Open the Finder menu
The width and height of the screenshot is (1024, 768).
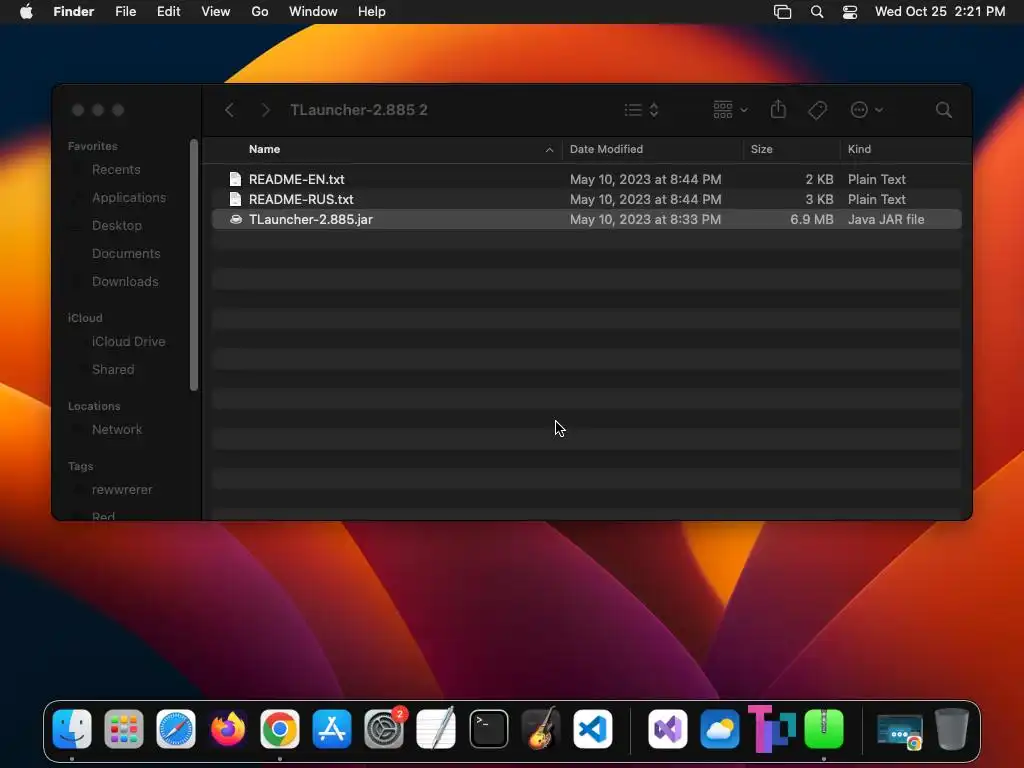pyautogui.click(x=73, y=12)
